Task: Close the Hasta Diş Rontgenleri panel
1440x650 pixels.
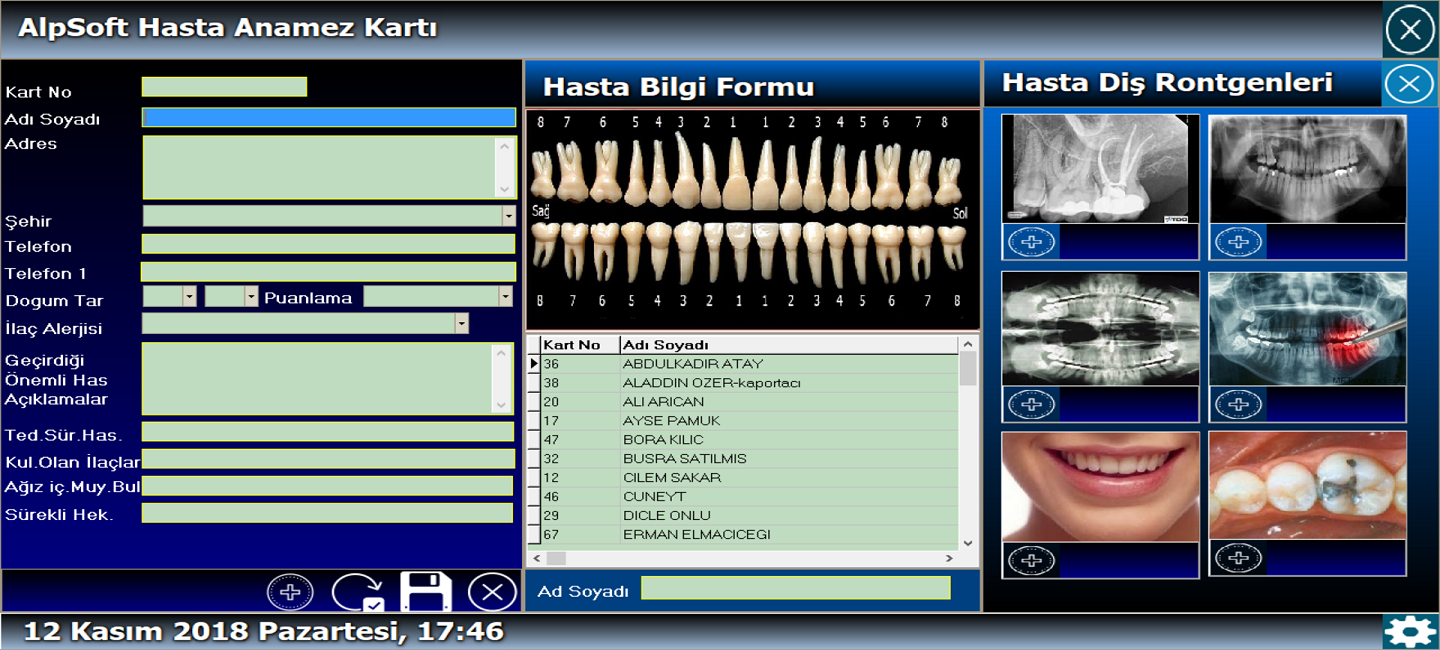Action: 1409,84
